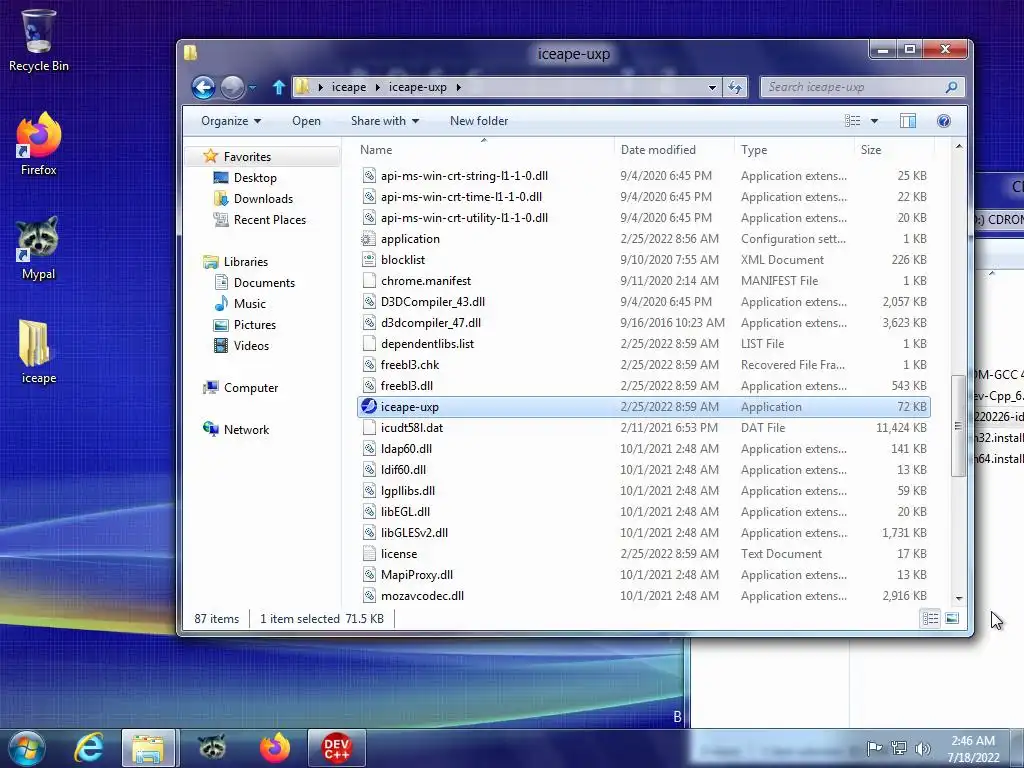Select the iceape-uxp application icon
Viewport: 1024px width, 768px height.
click(x=369, y=406)
